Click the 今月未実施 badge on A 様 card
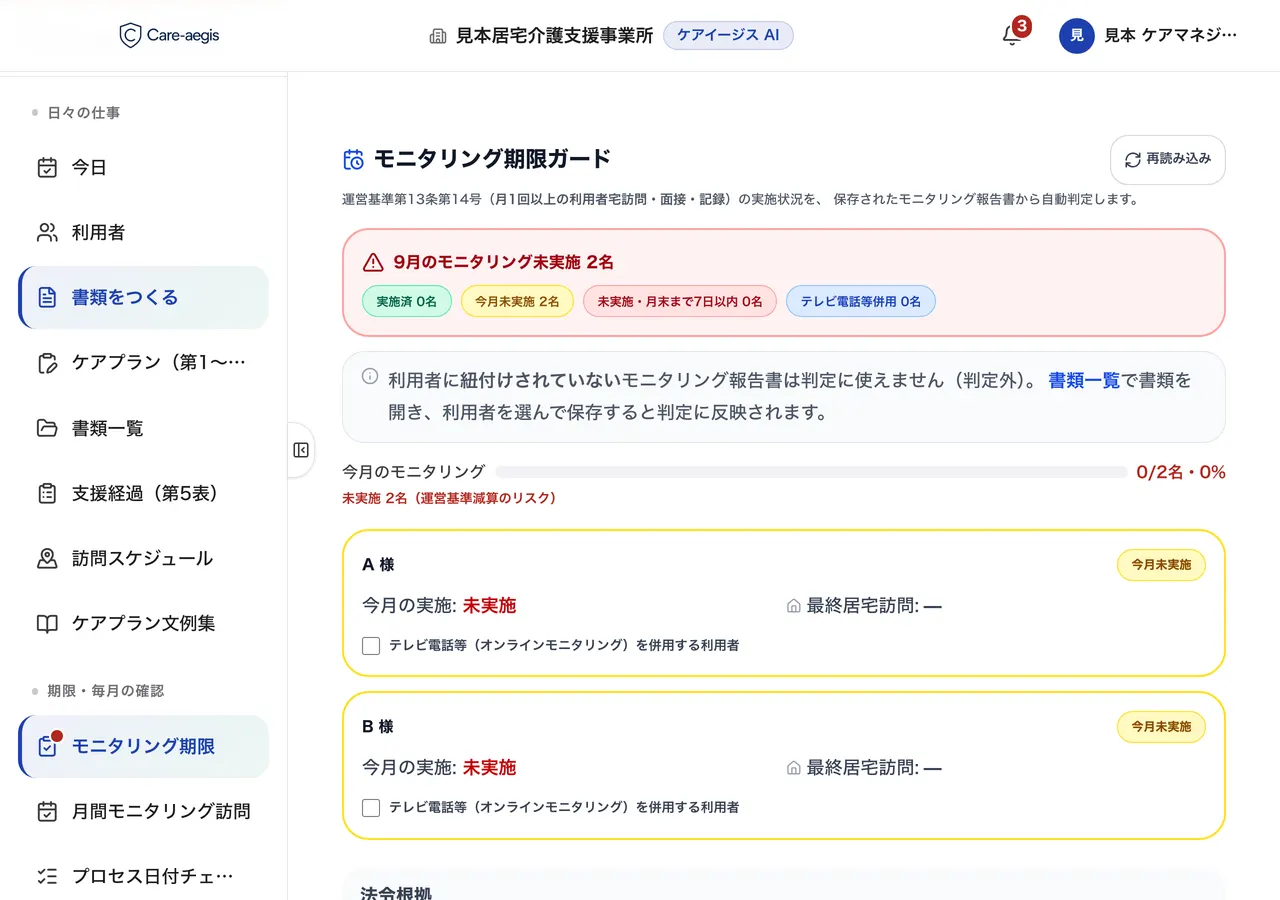 1161,565
